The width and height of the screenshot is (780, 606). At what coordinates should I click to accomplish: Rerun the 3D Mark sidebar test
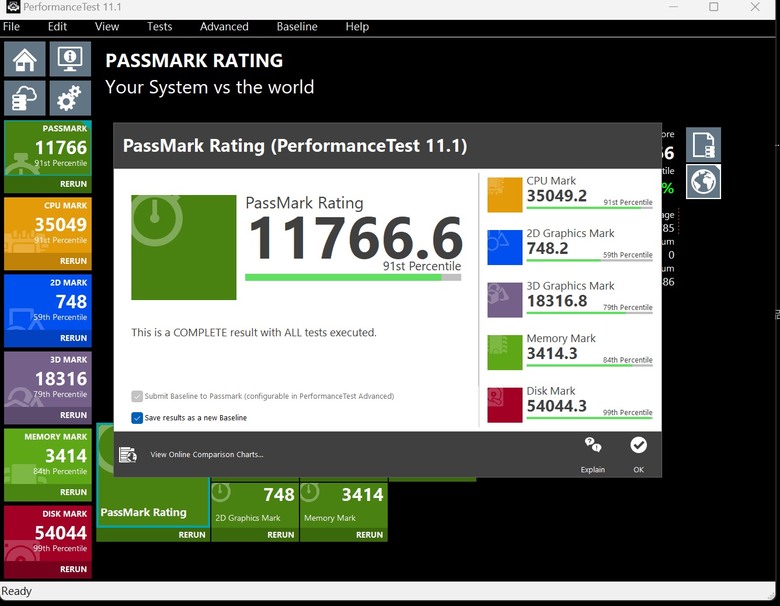[73, 415]
